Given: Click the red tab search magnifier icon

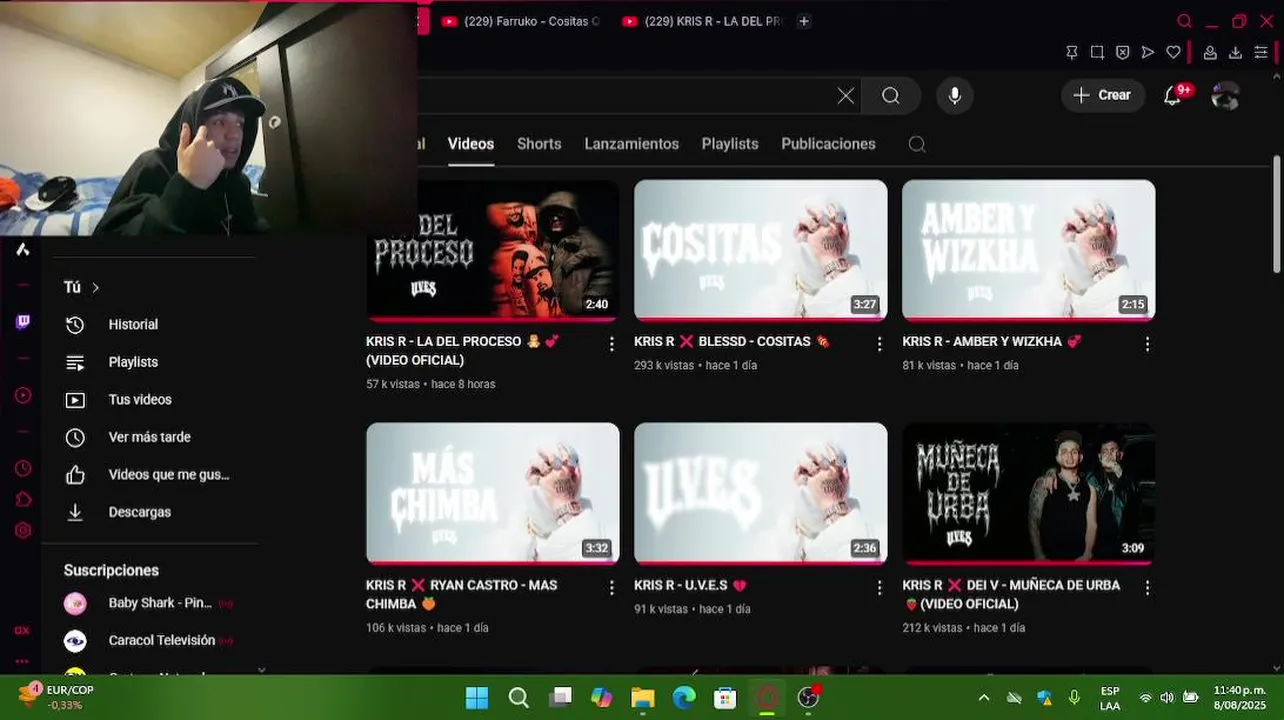Looking at the screenshot, I should coord(1184,21).
